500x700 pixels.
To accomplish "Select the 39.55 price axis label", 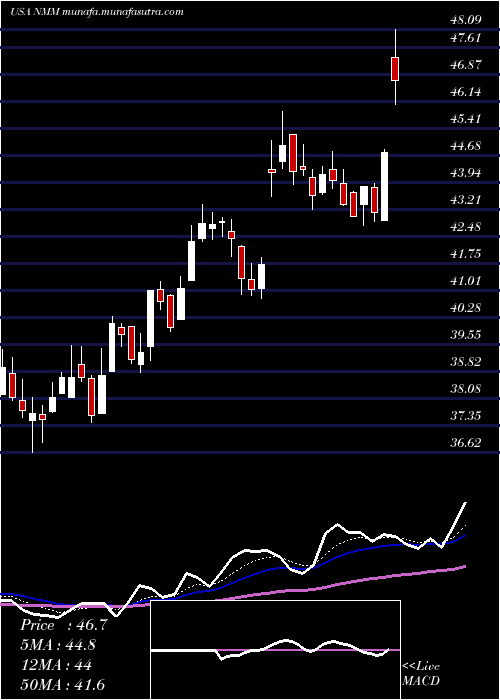I will pyautogui.click(x=467, y=335).
